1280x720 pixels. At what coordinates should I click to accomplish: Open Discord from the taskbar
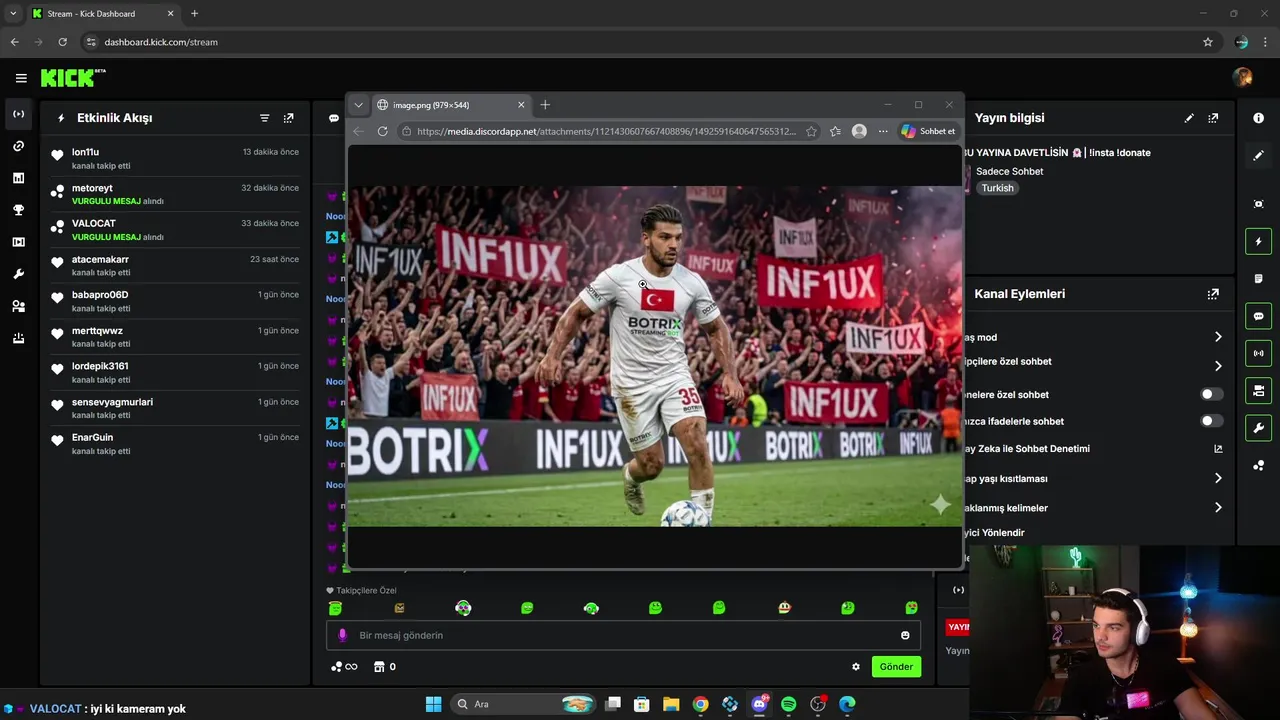pyautogui.click(x=759, y=704)
